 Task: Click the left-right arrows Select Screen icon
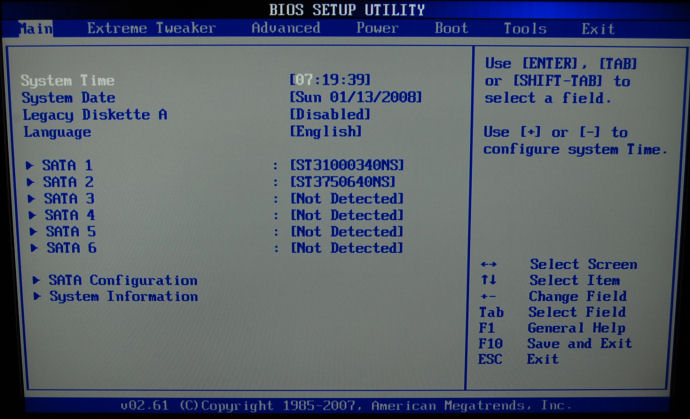click(488, 264)
